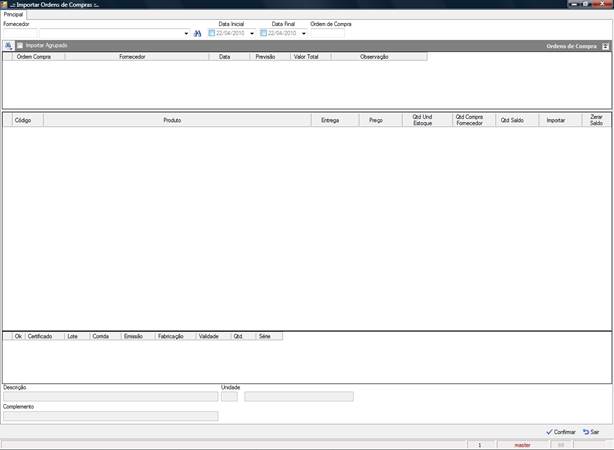Click the Ok column header in lots grid
The width and height of the screenshot is (614, 450).
(18, 336)
